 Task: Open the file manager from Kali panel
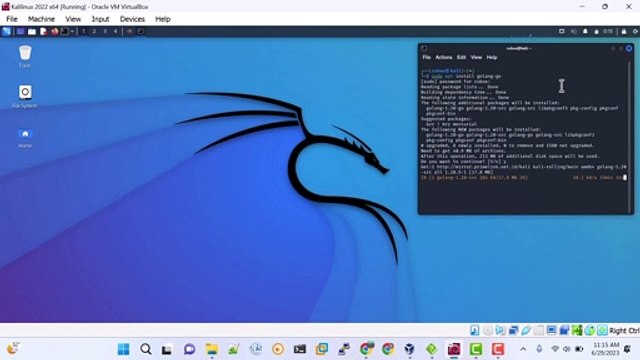click(x=32, y=31)
